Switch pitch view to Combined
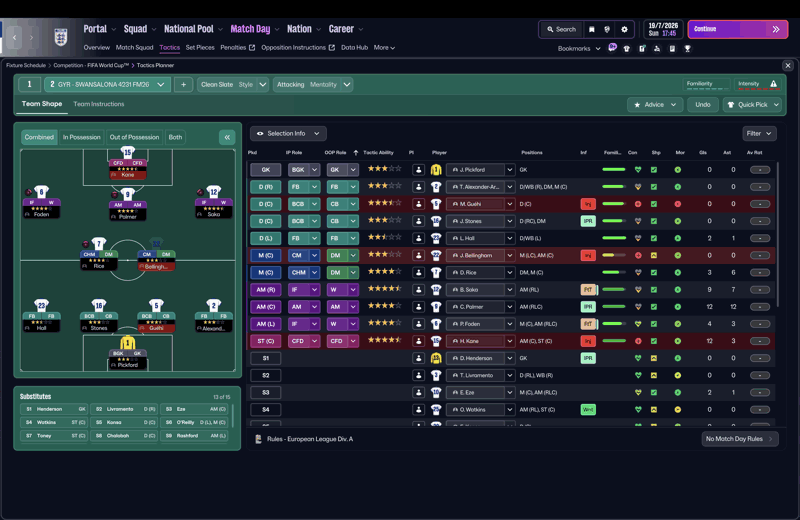 pos(39,137)
